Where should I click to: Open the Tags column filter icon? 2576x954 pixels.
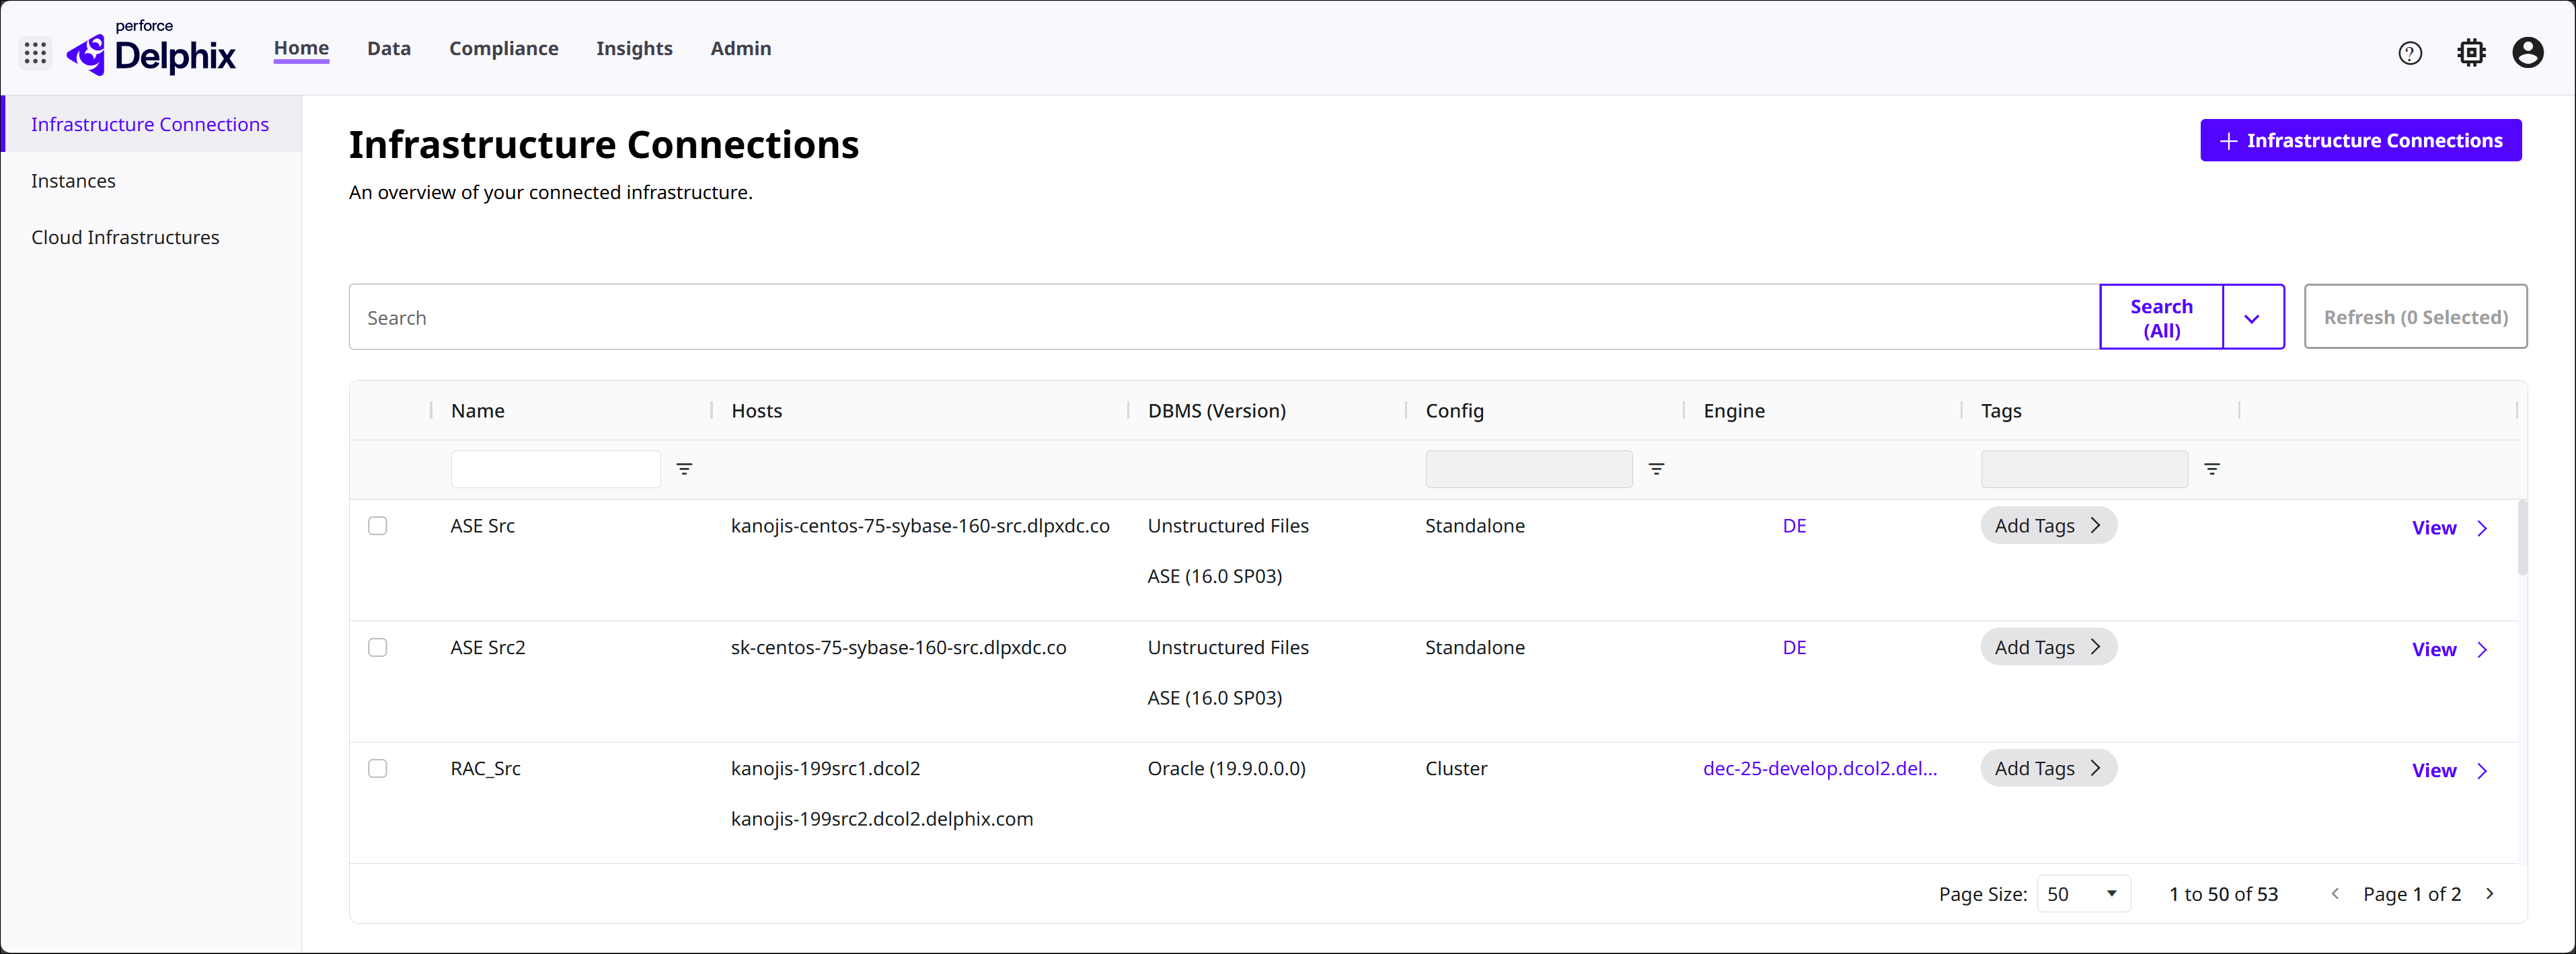[x=2211, y=469]
